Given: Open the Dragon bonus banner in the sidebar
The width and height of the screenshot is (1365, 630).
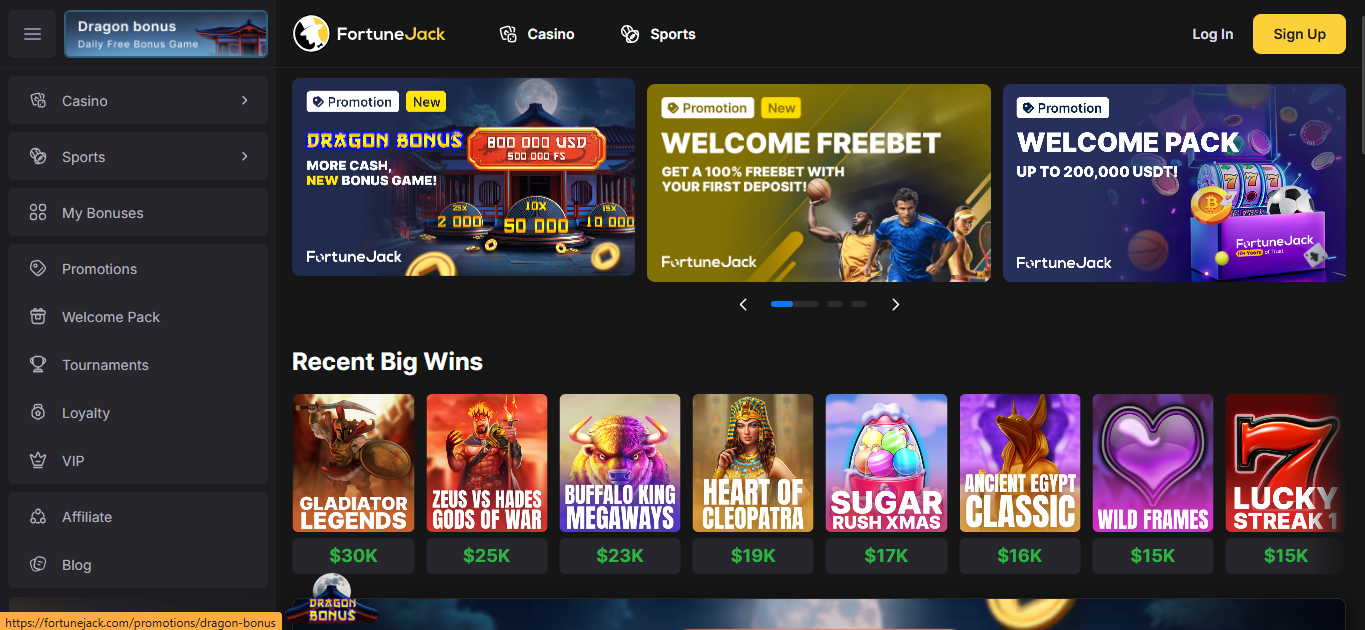Looking at the screenshot, I should click(x=166, y=34).
